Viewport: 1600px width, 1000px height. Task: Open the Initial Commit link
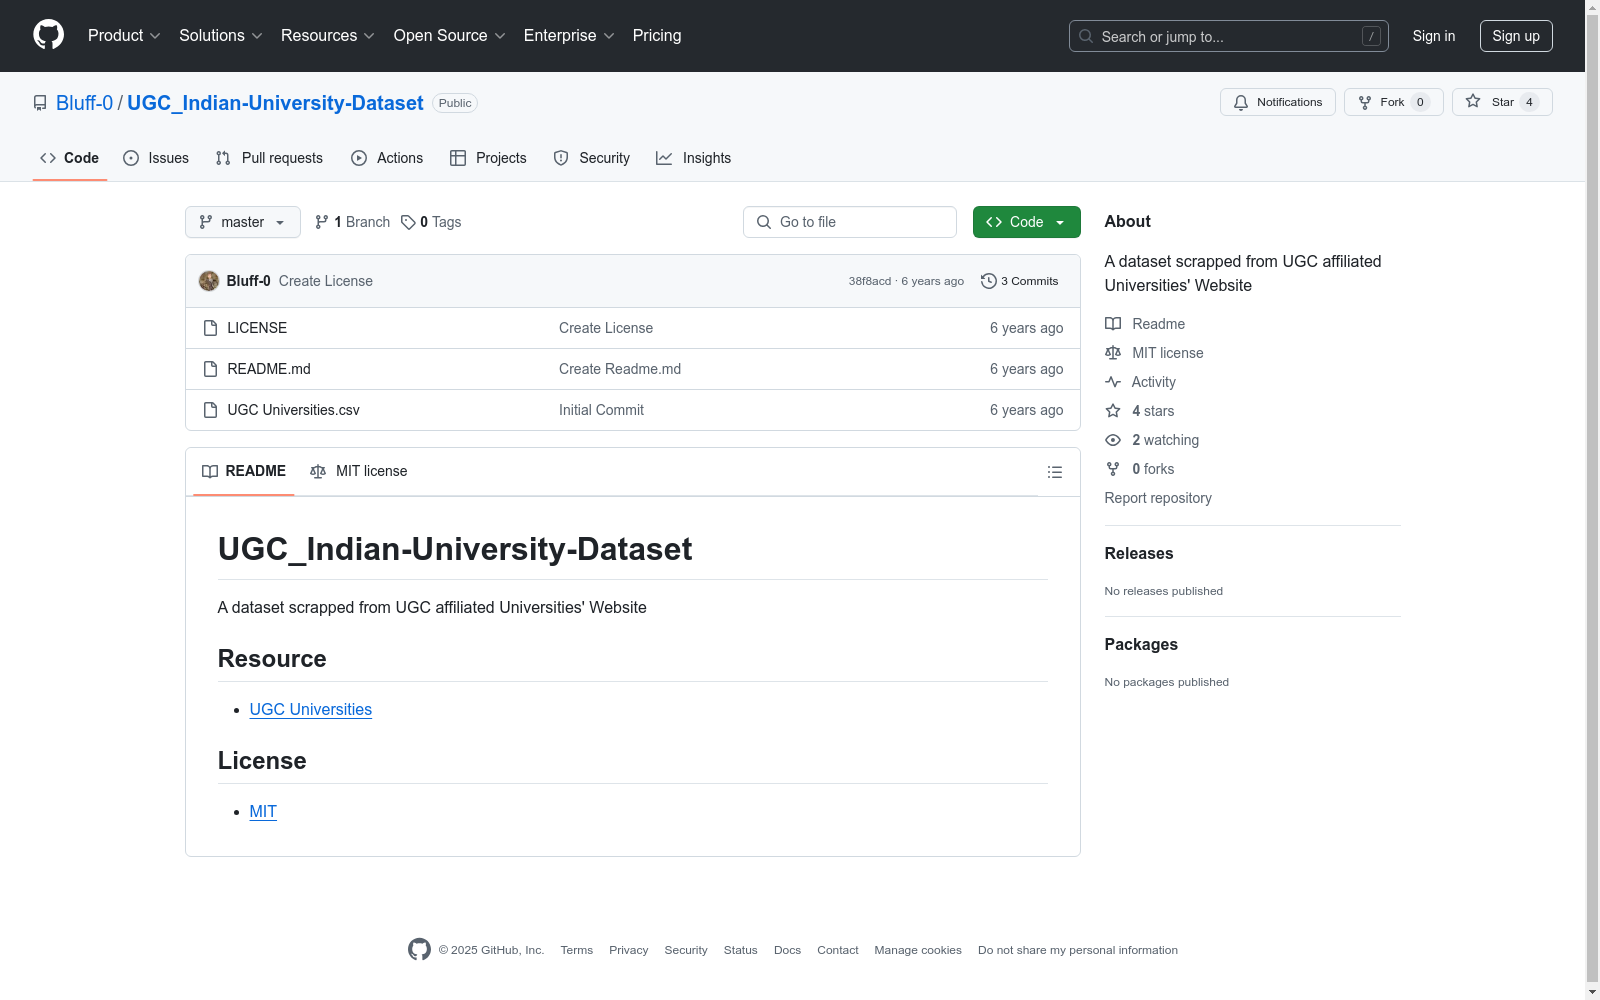click(x=601, y=410)
